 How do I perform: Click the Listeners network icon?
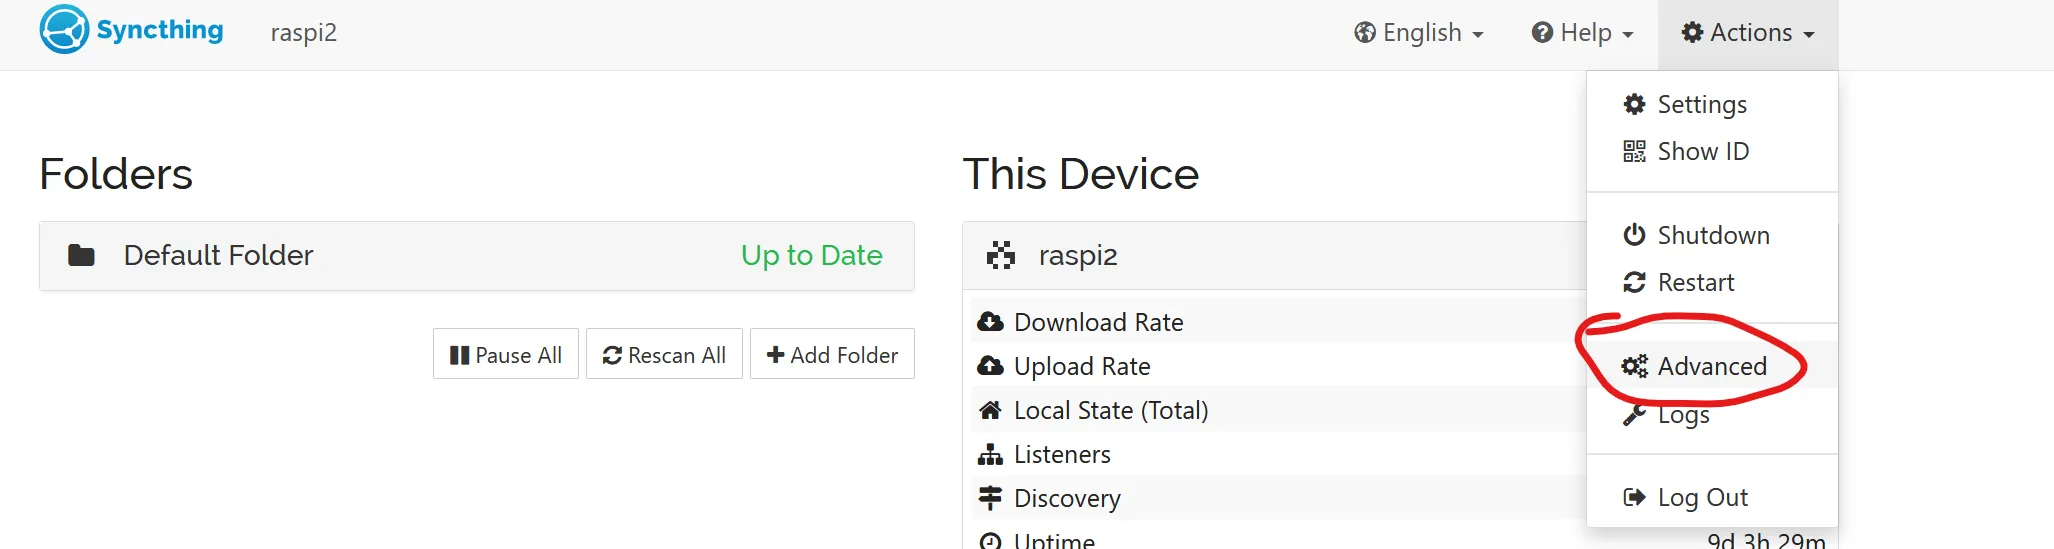coord(990,454)
